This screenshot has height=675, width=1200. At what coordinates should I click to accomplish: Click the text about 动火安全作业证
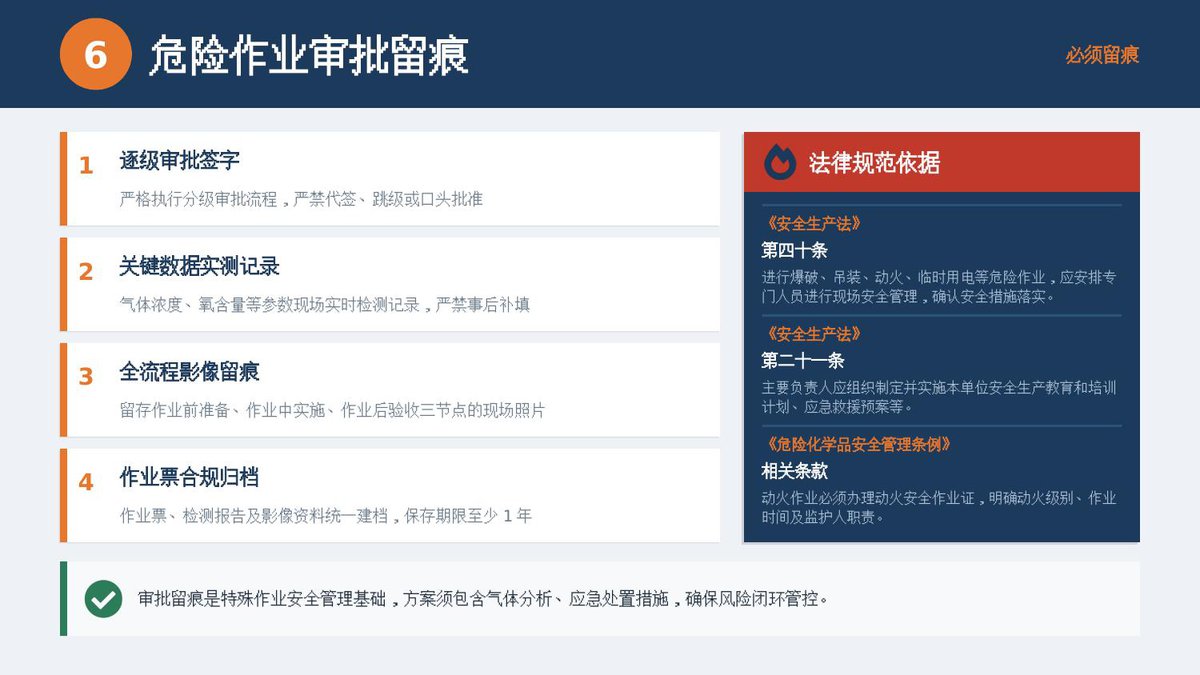tap(940, 507)
